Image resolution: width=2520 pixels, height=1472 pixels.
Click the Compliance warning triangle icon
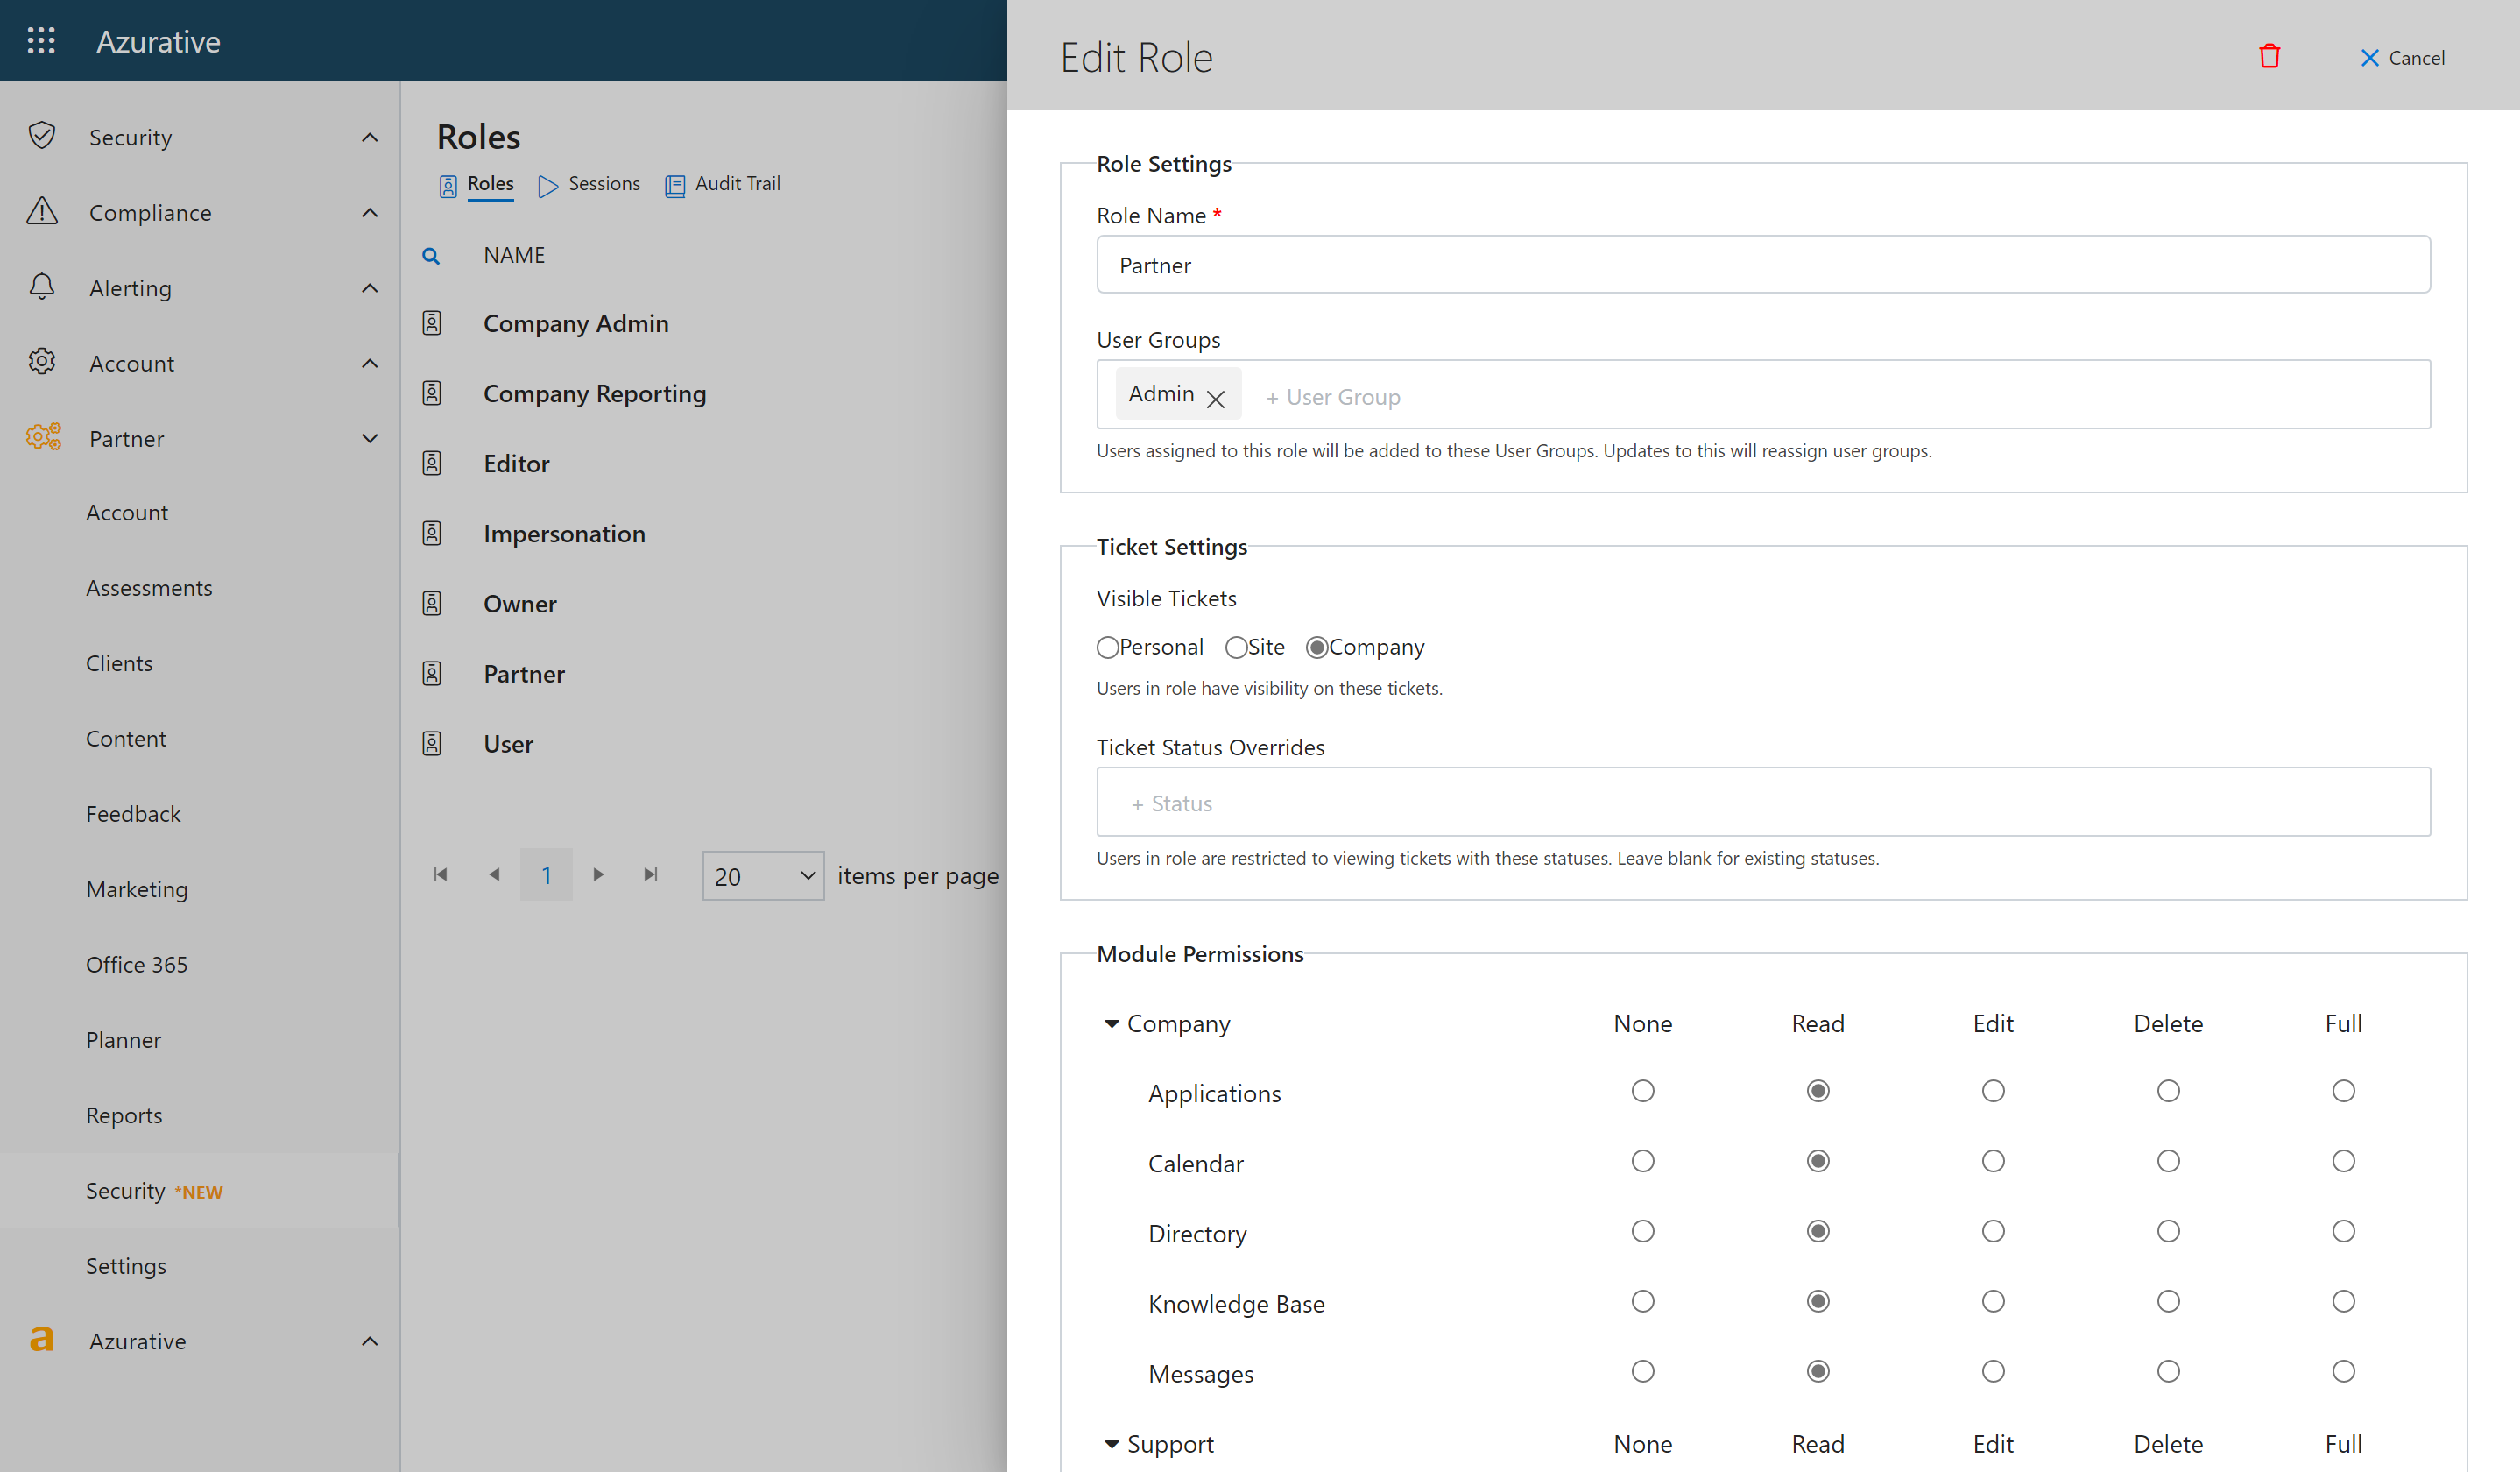42,211
